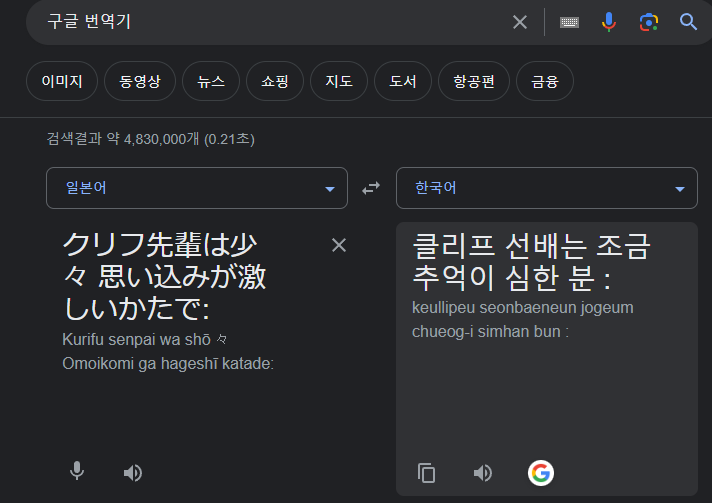
Task: Select the 금융 filter chip
Action: pyautogui.click(x=545, y=81)
